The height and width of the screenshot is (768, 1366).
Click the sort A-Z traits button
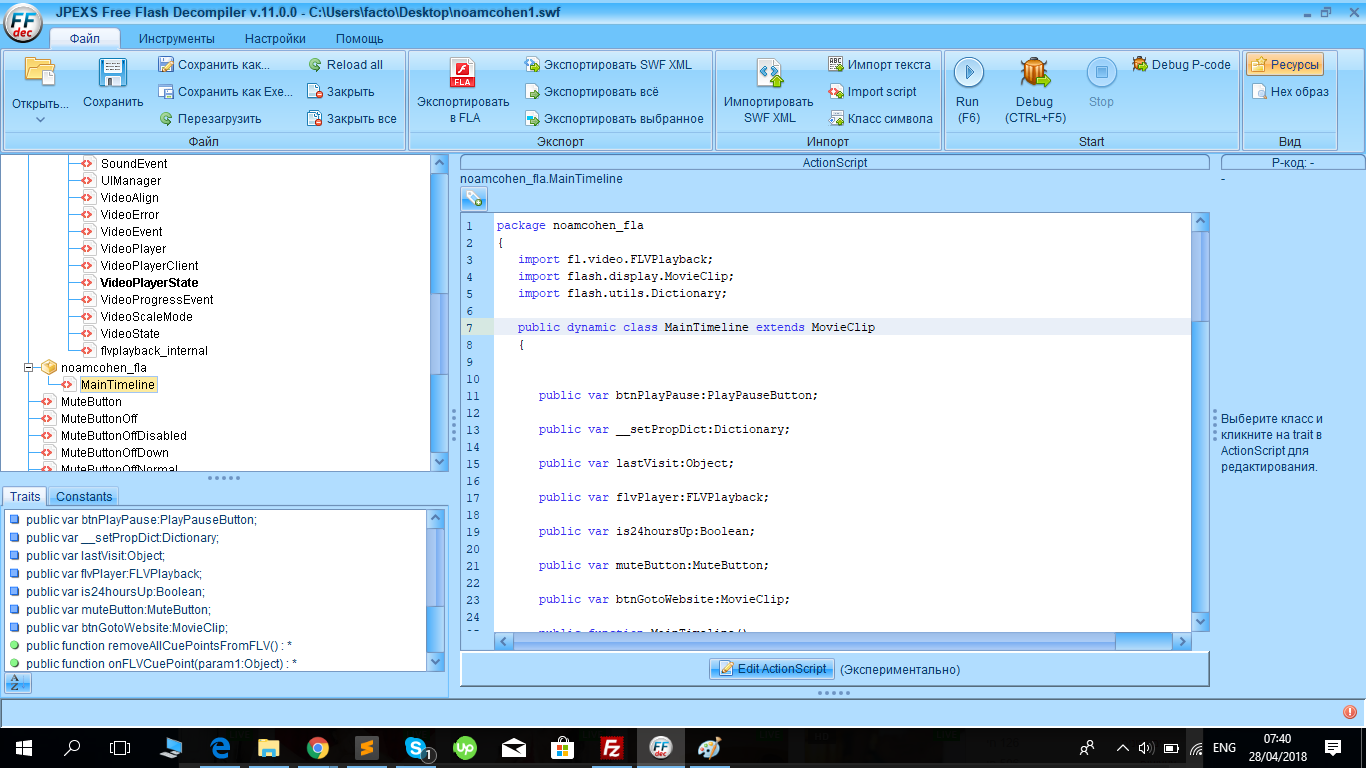(x=17, y=683)
